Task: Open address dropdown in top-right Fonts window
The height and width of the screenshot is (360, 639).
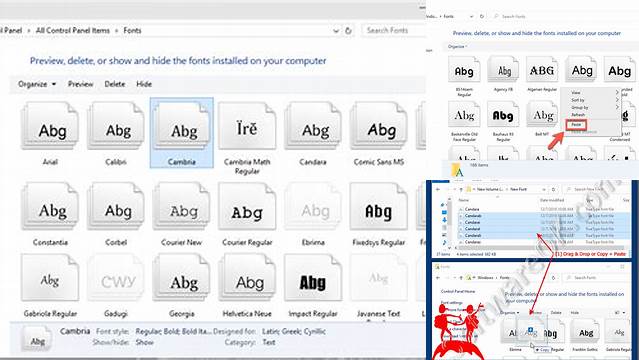Action: coord(472,16)
